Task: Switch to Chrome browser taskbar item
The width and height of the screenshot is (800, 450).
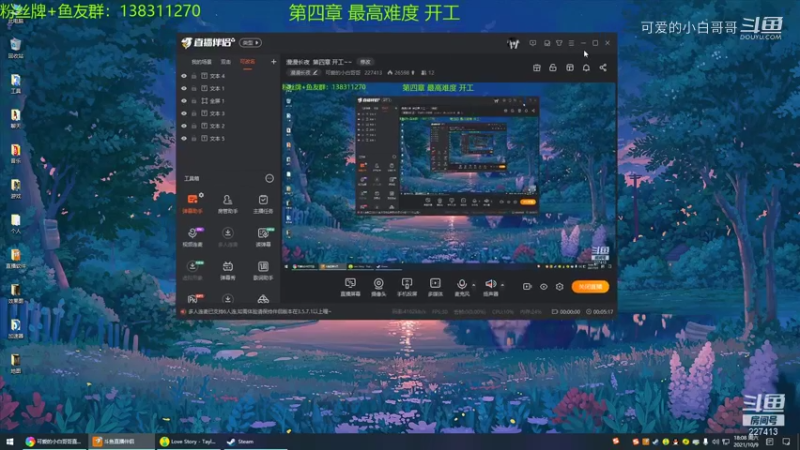Action: pyautogui.click(x=54, y=441)
